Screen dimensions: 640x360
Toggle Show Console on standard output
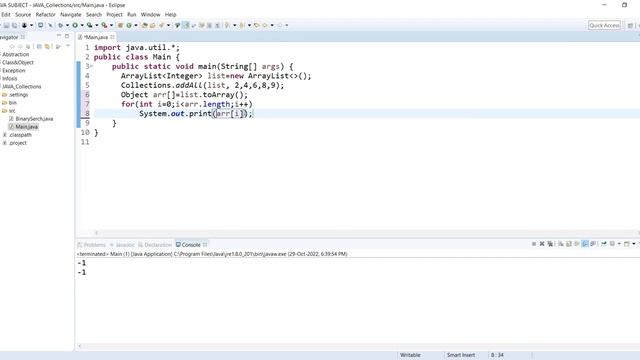click(x=585, y=244)
